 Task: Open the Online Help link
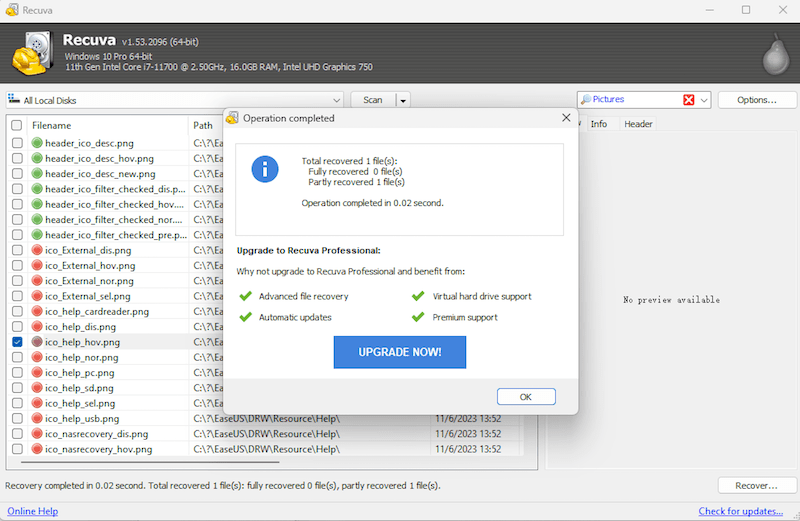33,511
